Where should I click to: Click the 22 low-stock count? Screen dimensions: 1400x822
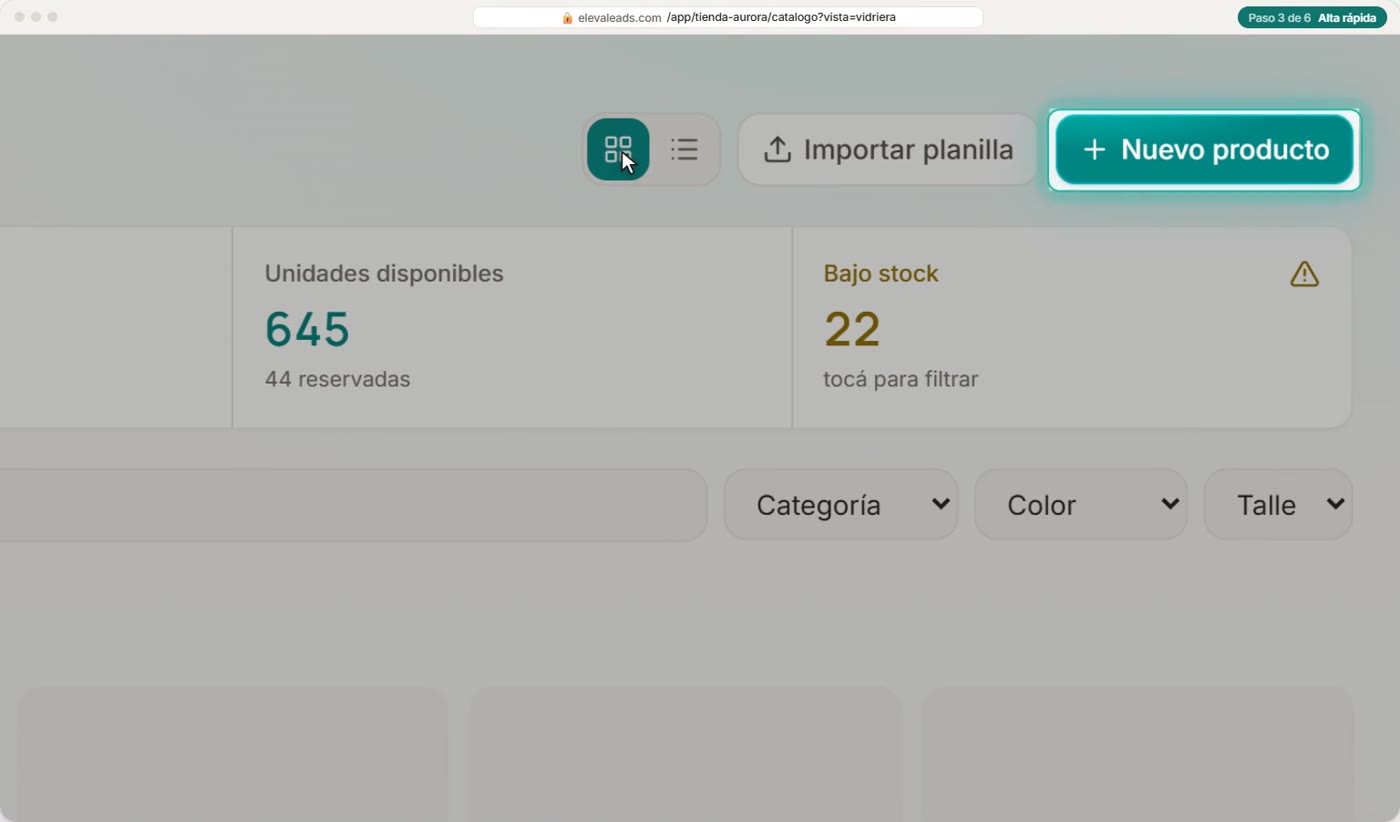852,329
